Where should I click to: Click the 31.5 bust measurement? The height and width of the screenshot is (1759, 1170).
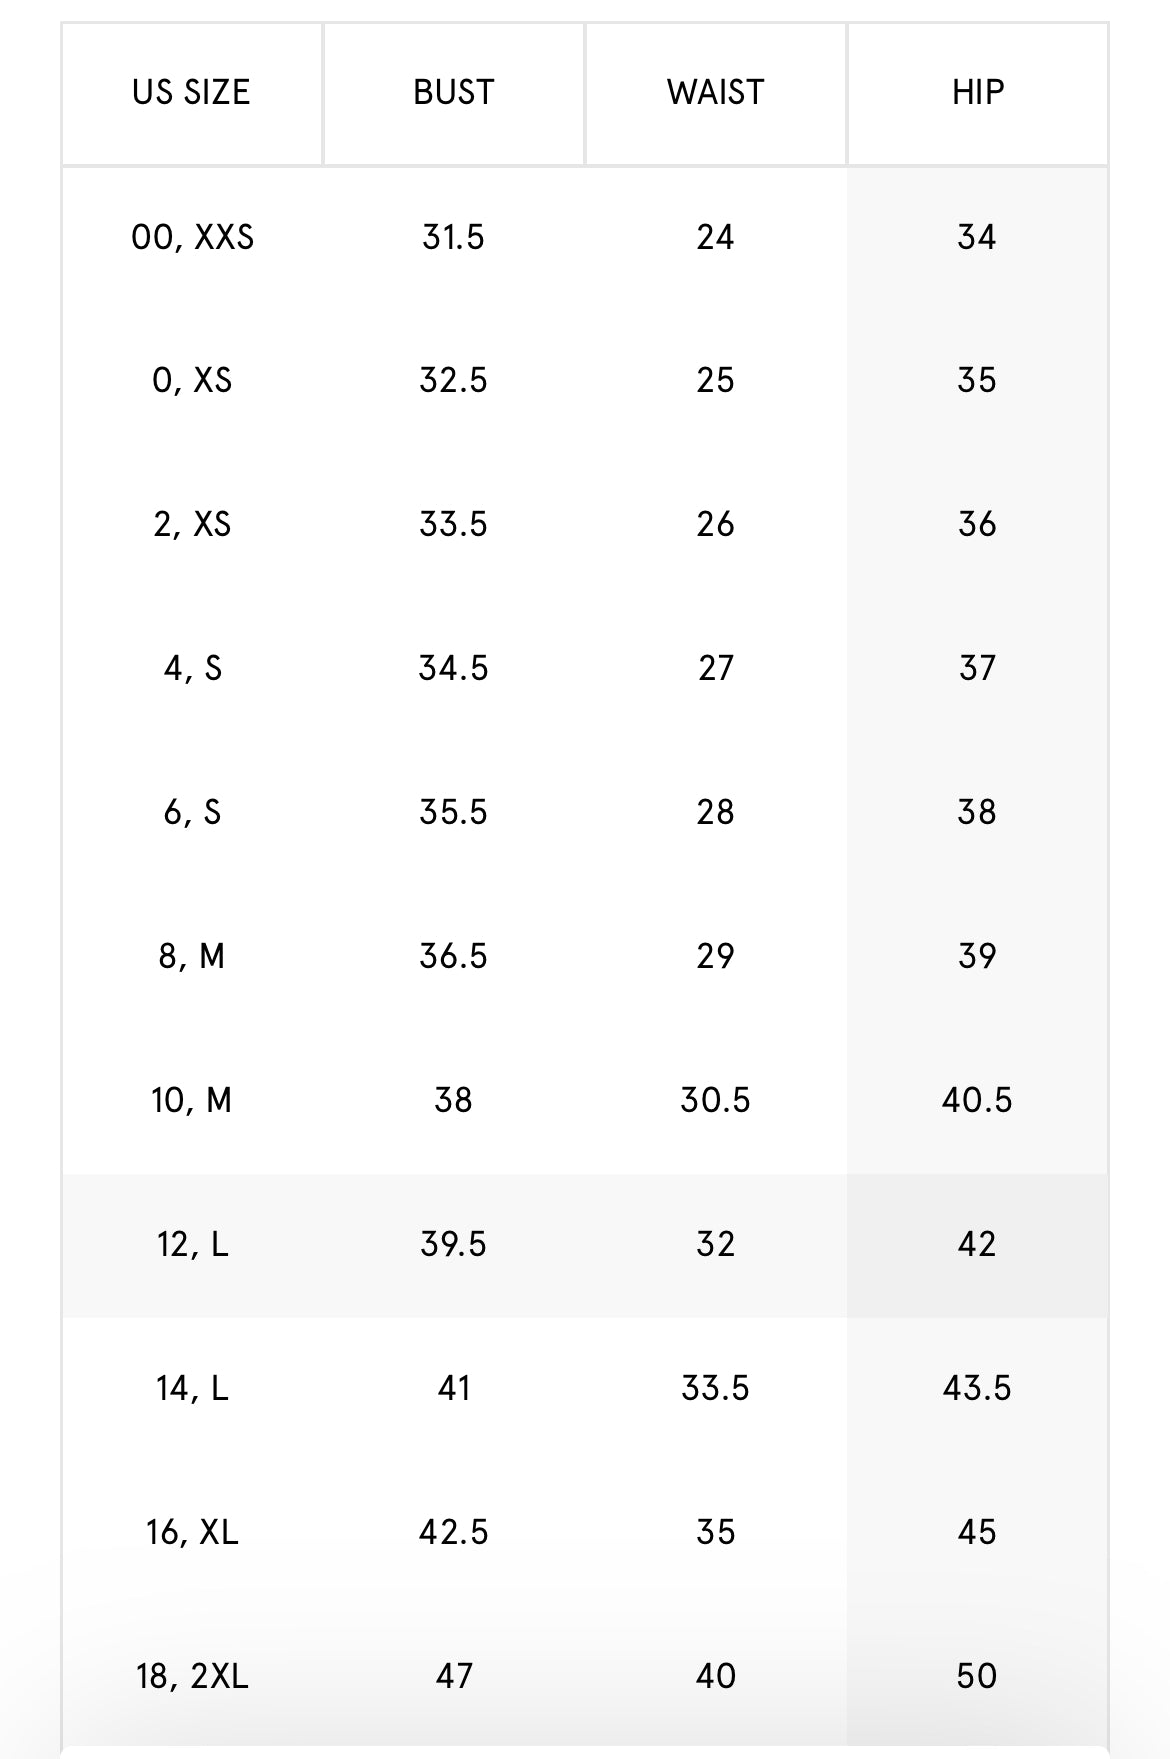(453, 238)
